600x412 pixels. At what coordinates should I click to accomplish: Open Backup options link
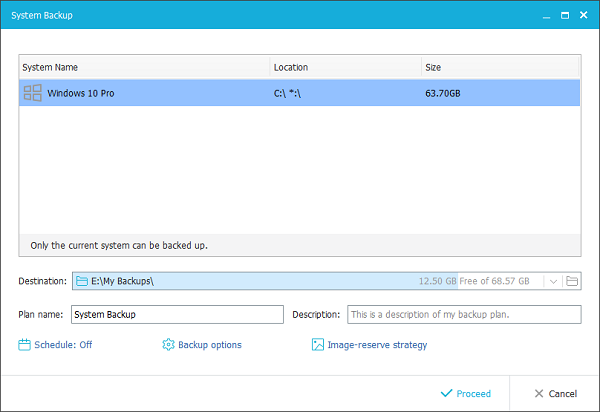(x=202, y=345)
